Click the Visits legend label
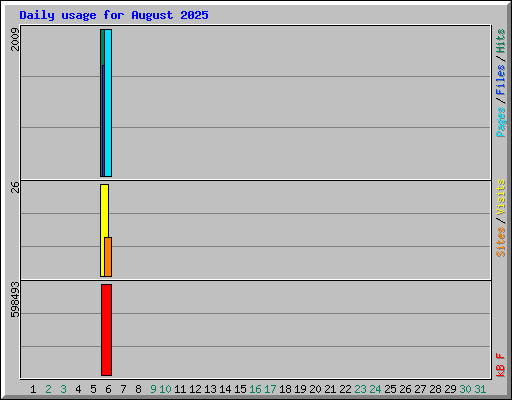The image size is (512, 400). pyautogui.click(x=500, y=197)
